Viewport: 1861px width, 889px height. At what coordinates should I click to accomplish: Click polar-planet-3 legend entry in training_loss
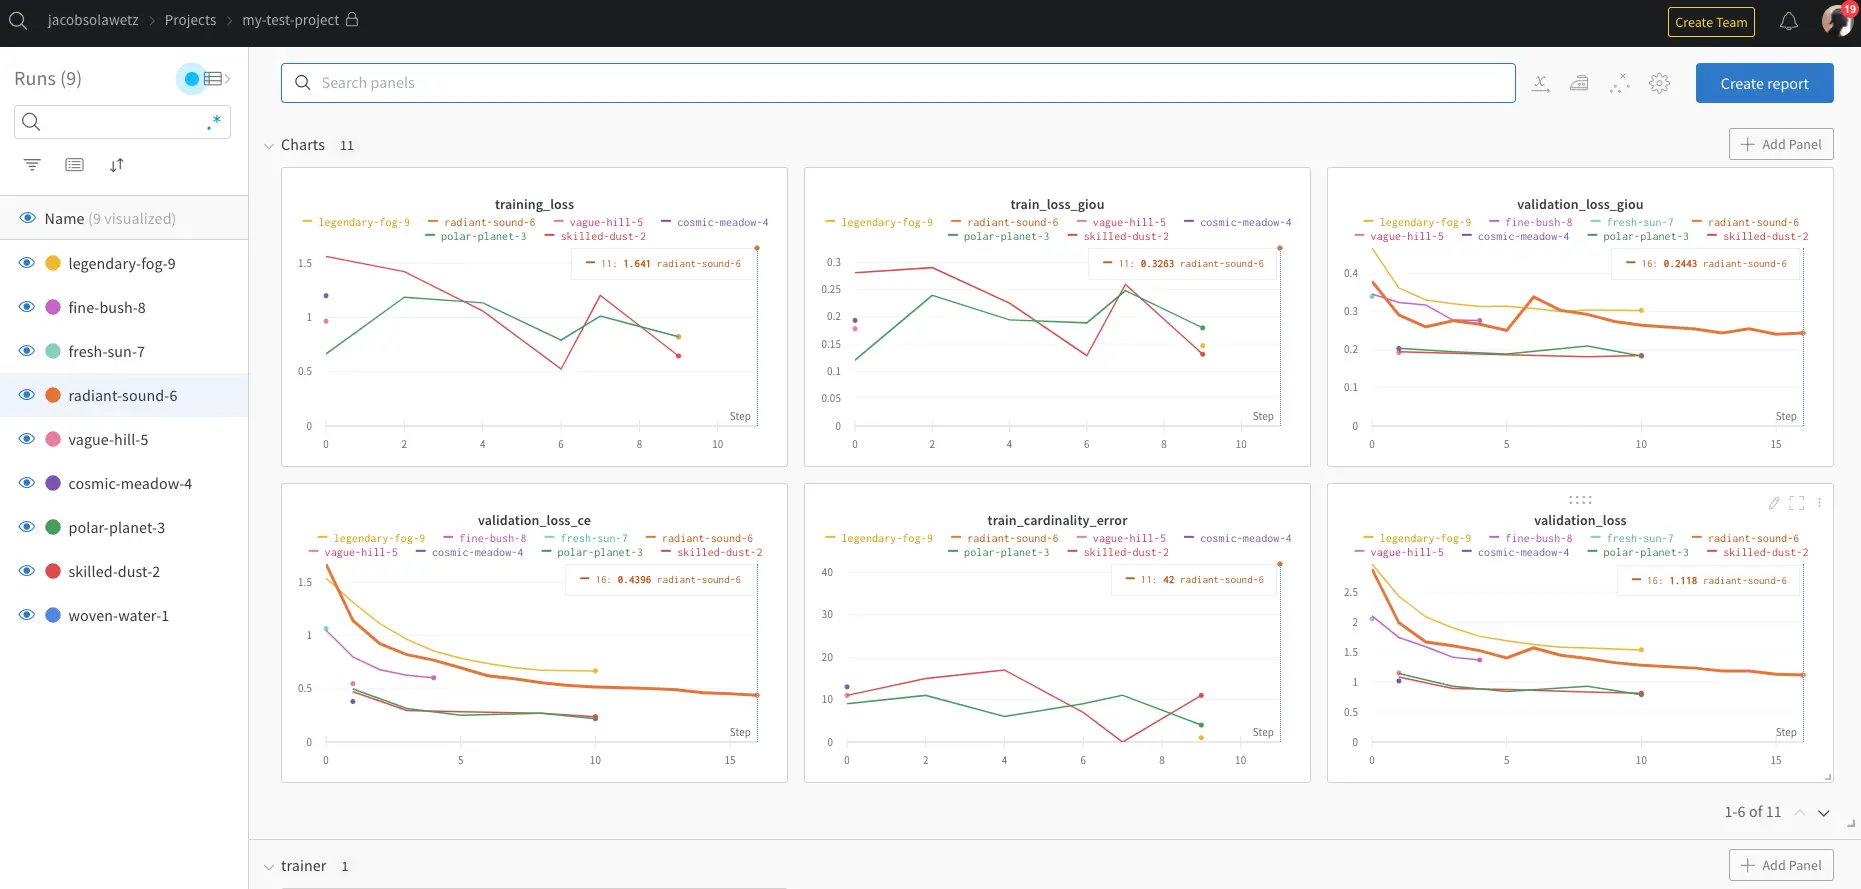click(x=476, y=236)
